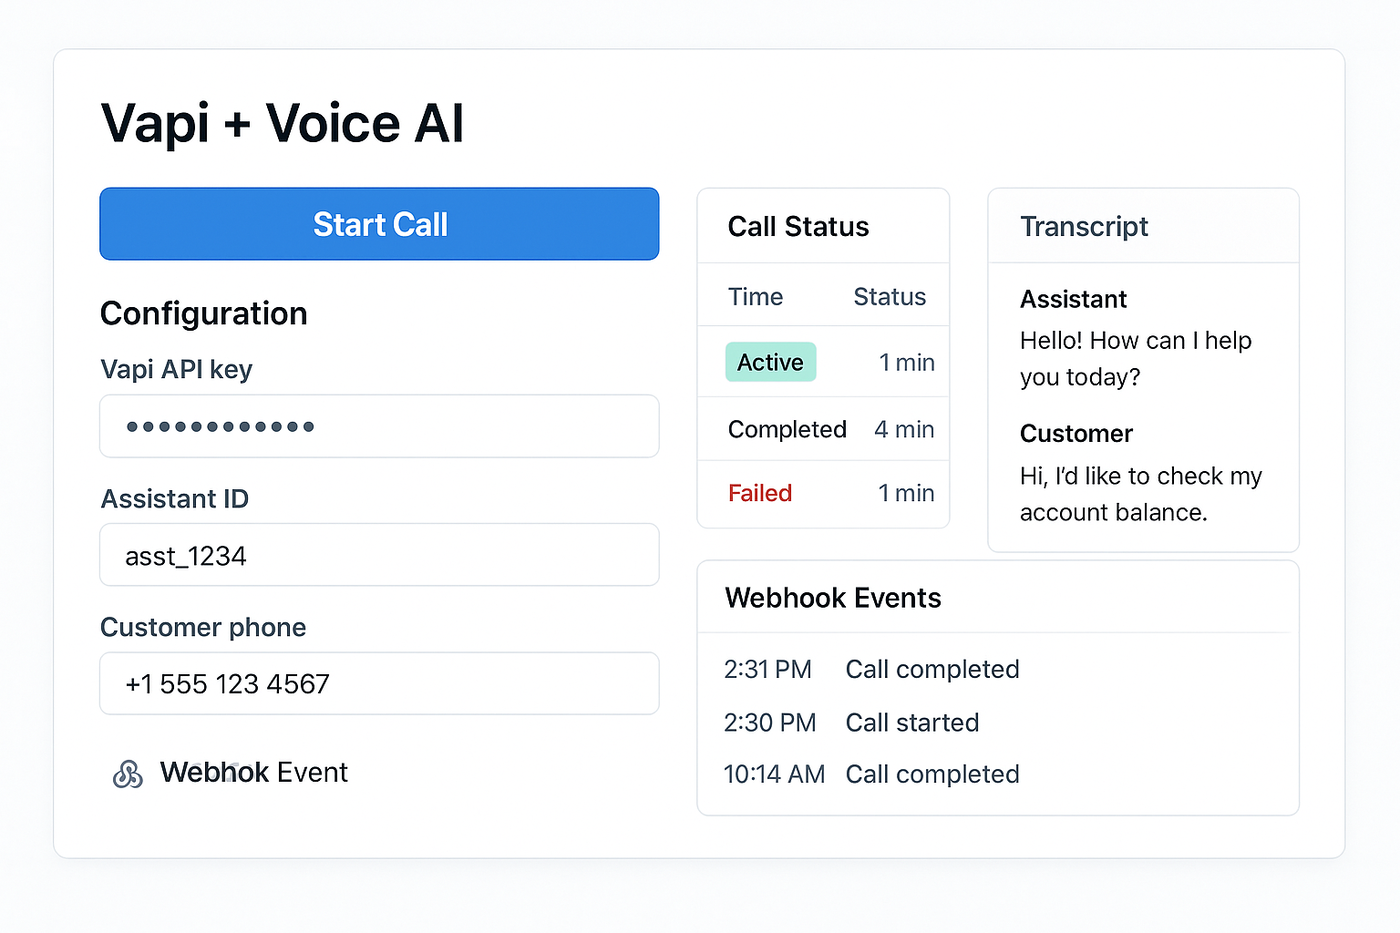
Task: Click the Call Status panel title
Action: (x=798, y=227)
